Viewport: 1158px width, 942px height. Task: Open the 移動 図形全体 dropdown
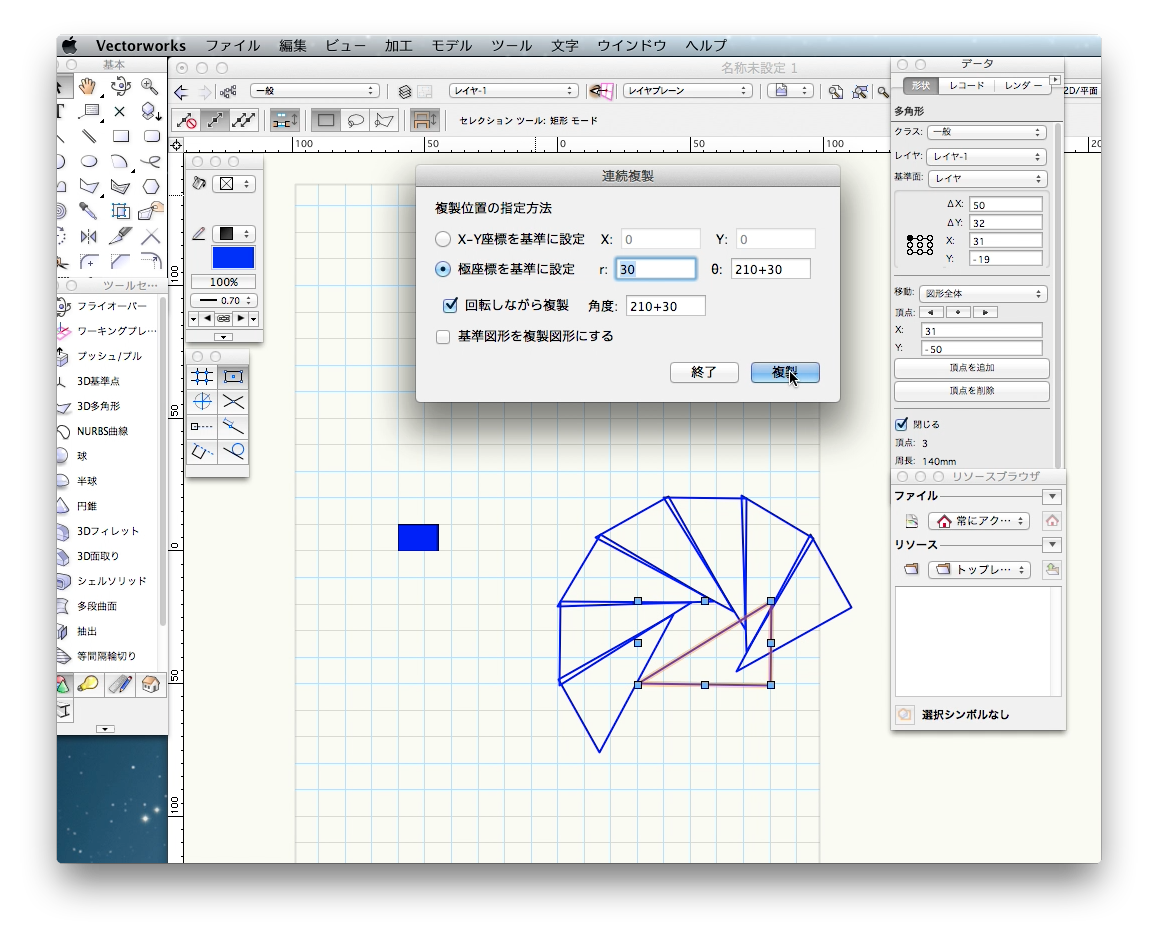(983, 294)
